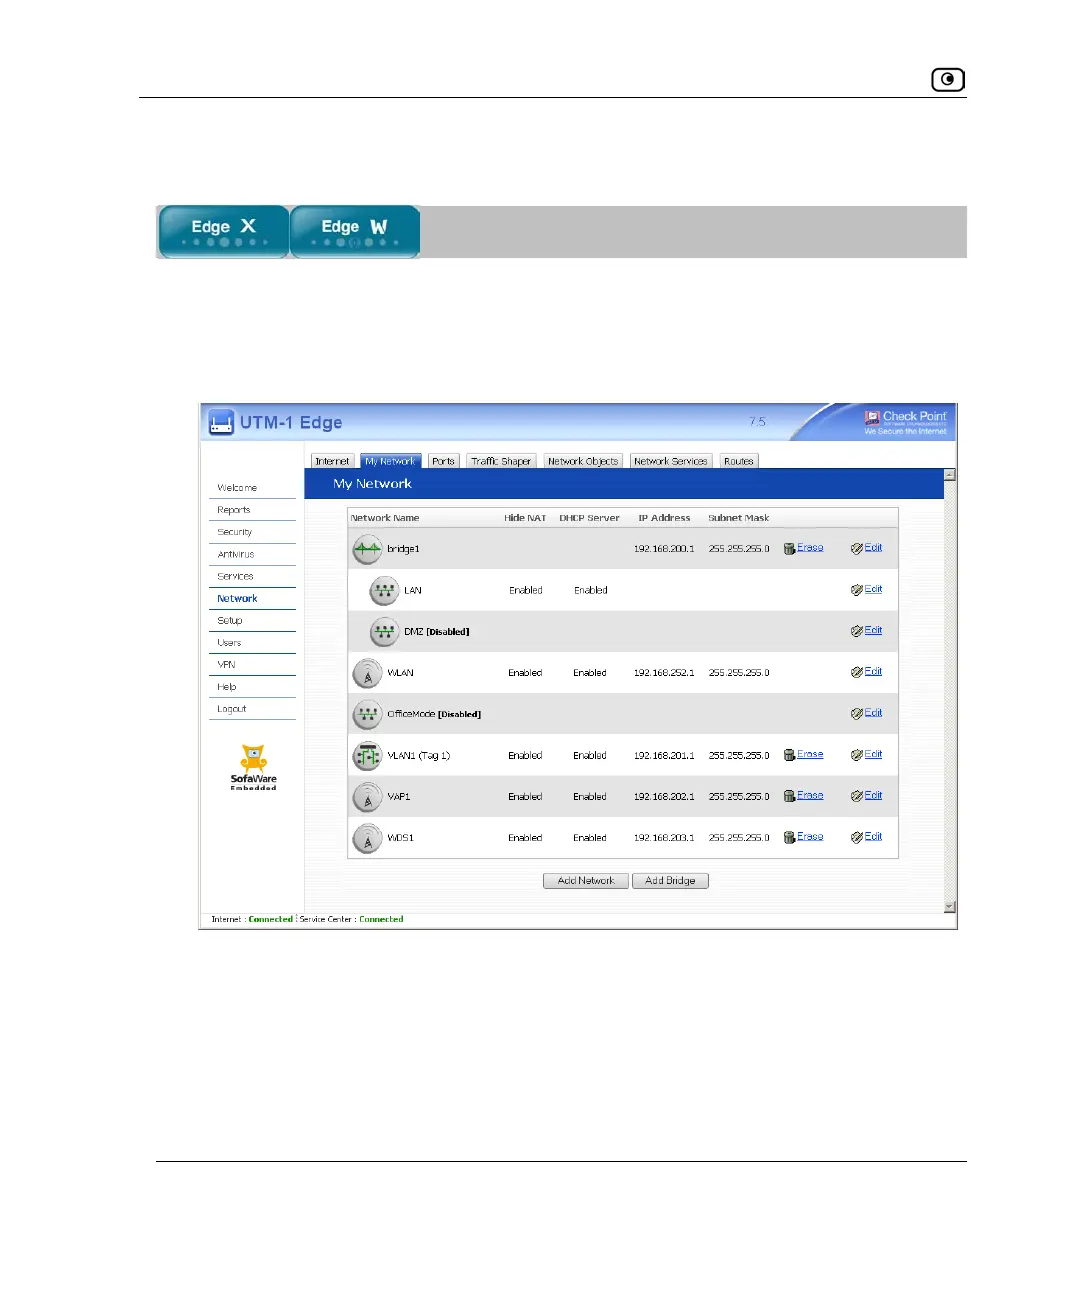Select the My Network tab

pos(390,461)
